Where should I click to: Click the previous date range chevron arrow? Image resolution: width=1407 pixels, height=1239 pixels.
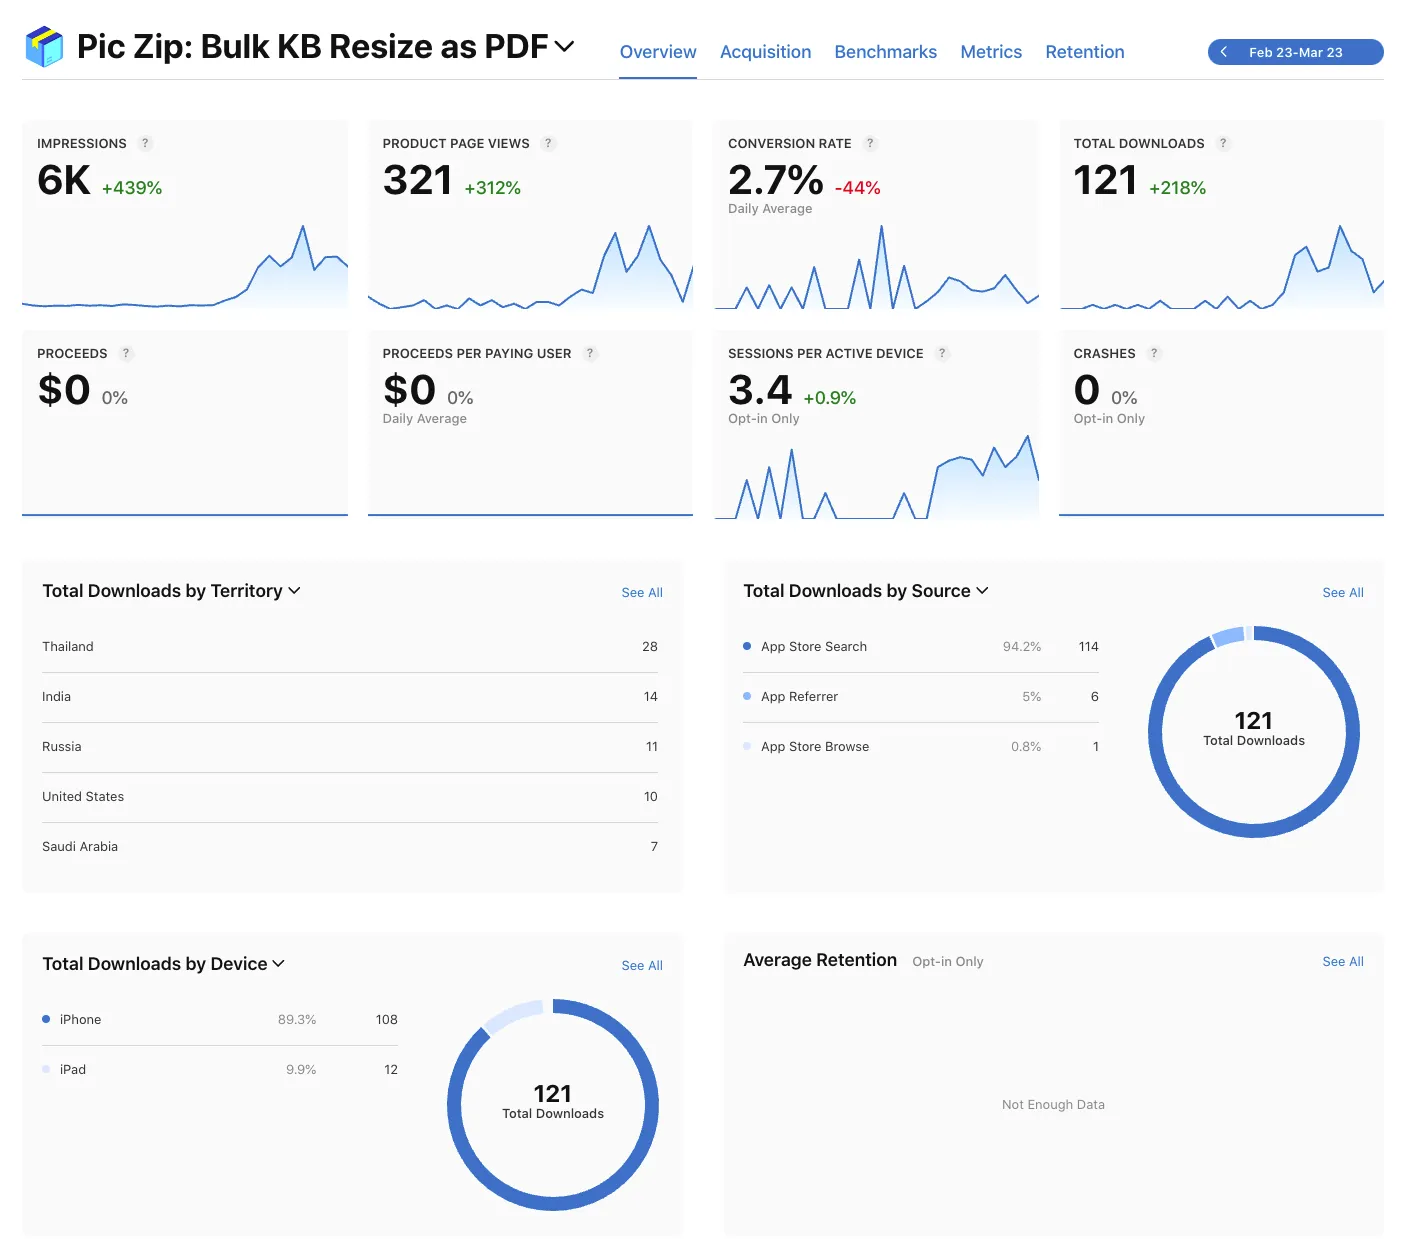[1223, 51]
